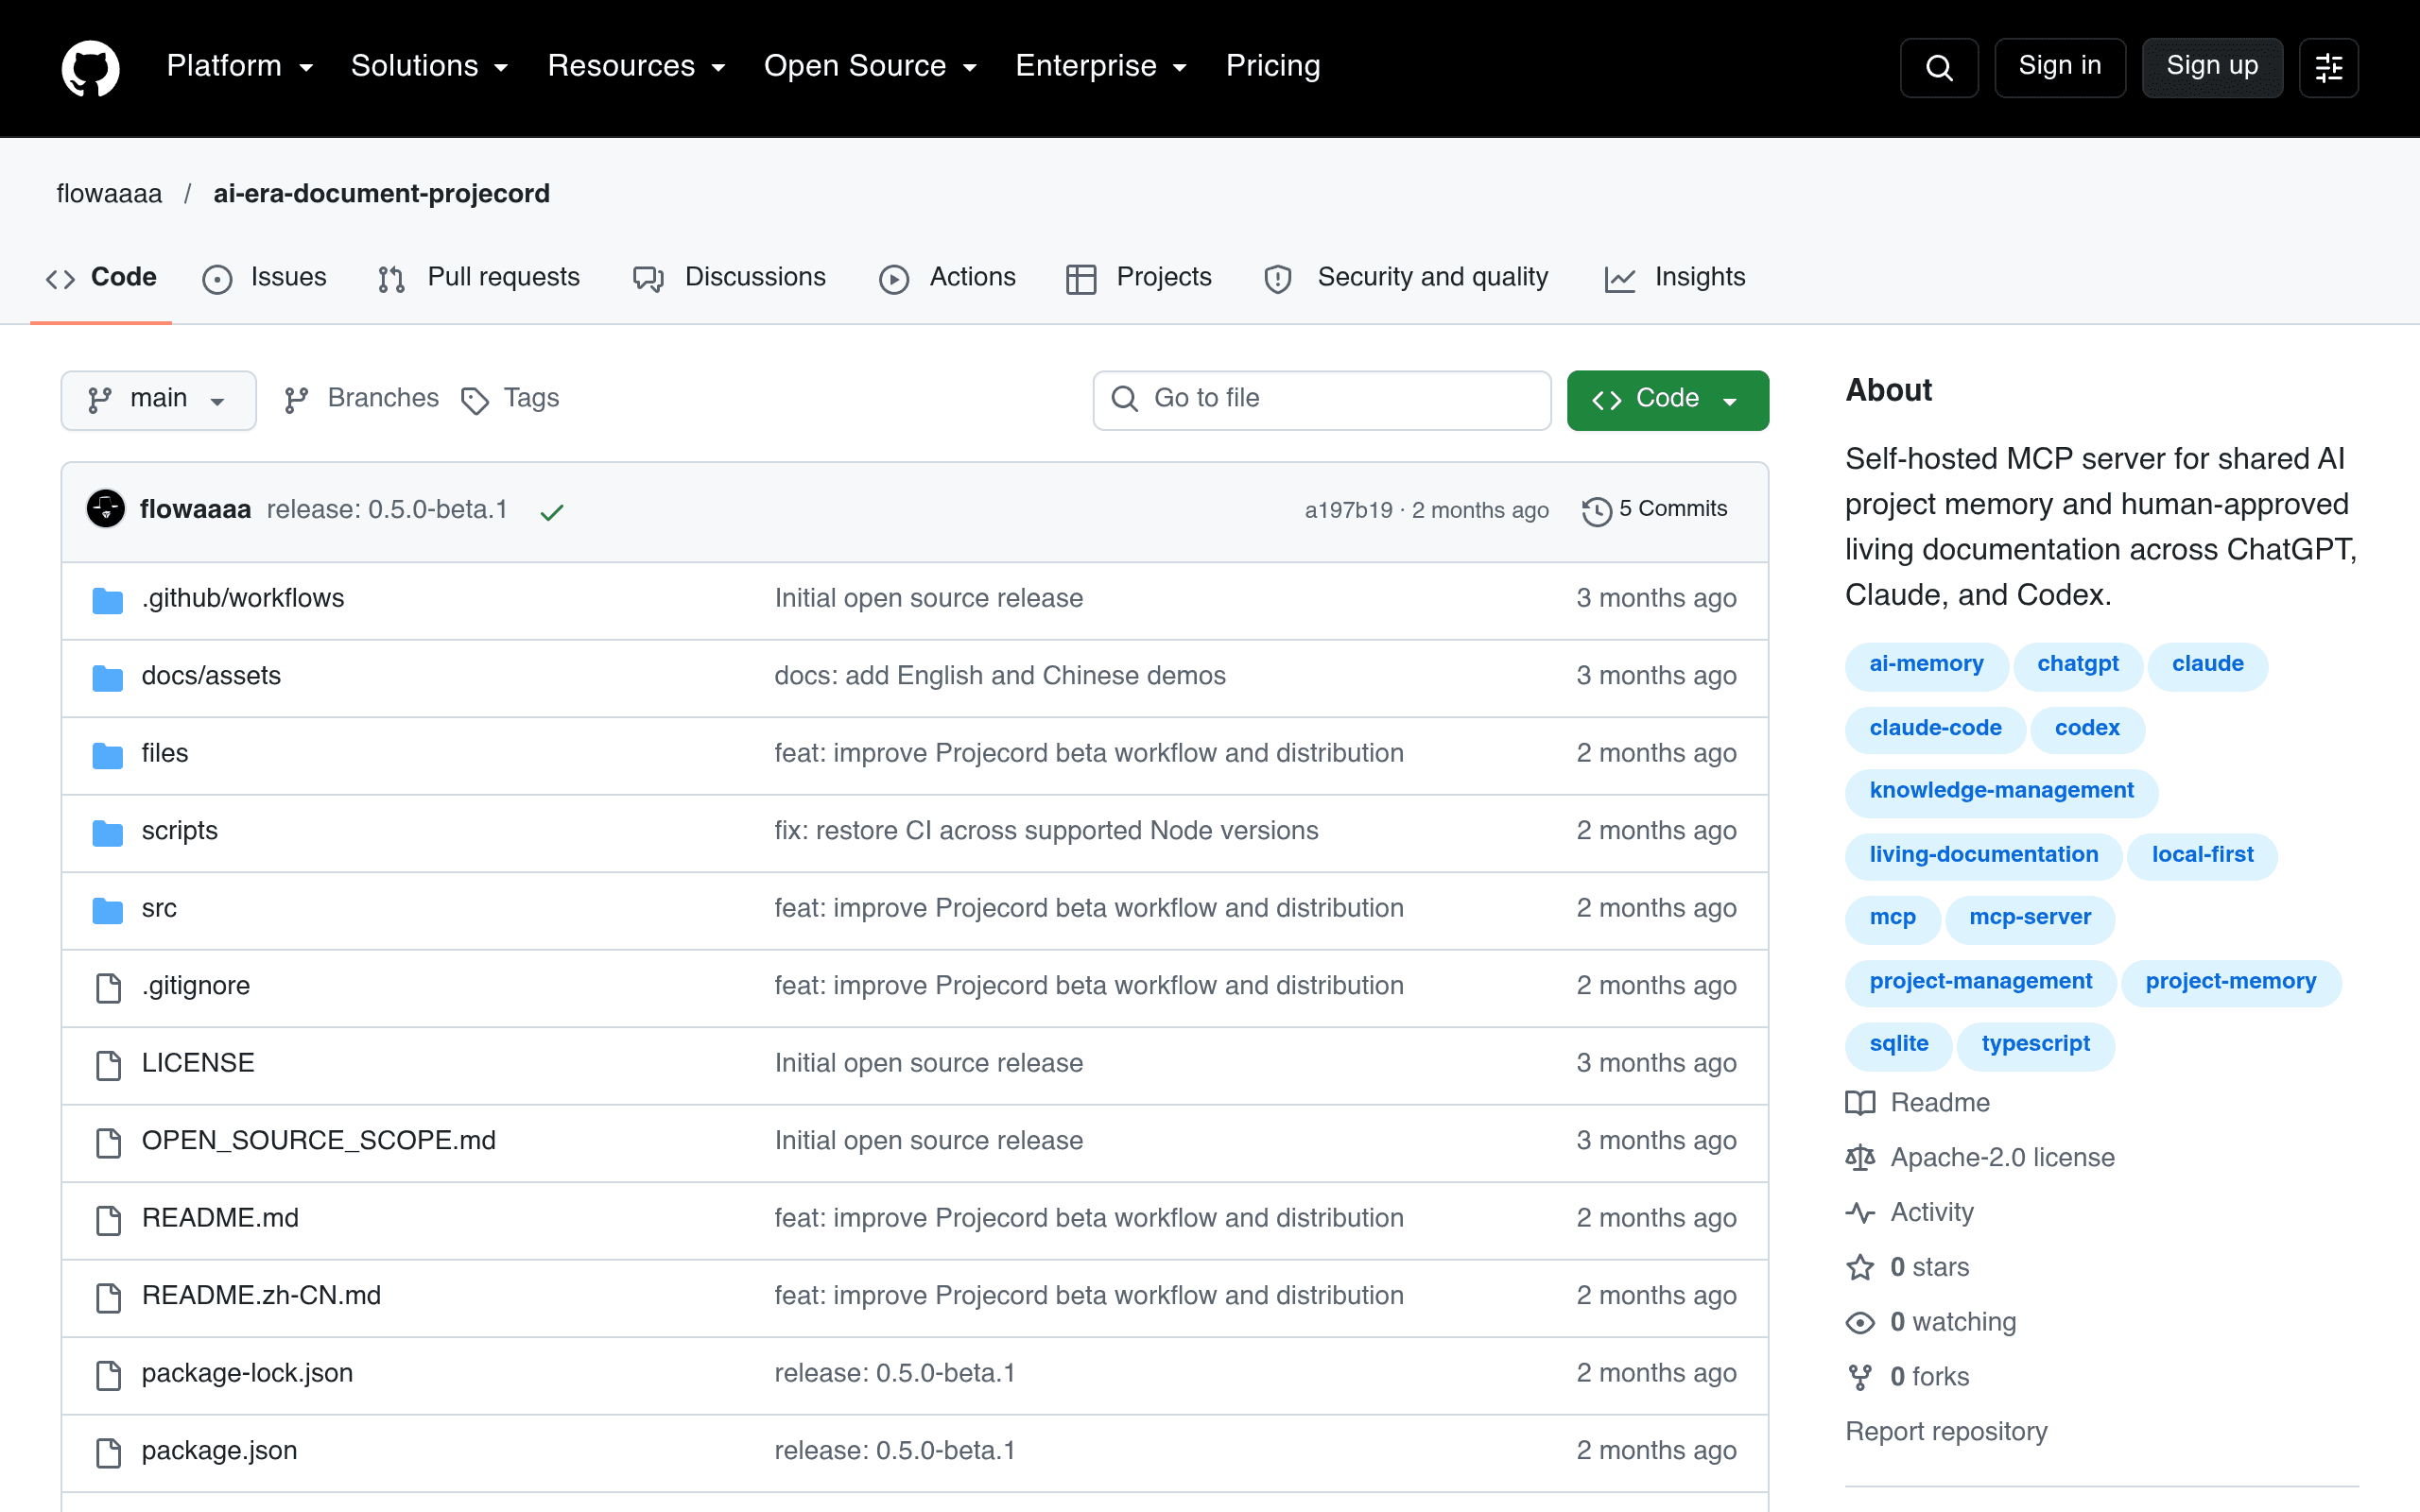The height and width of the screenshot is (1512, 2420).
Task: Click the GitHub logo icon
Action: [x=91, y=67]
